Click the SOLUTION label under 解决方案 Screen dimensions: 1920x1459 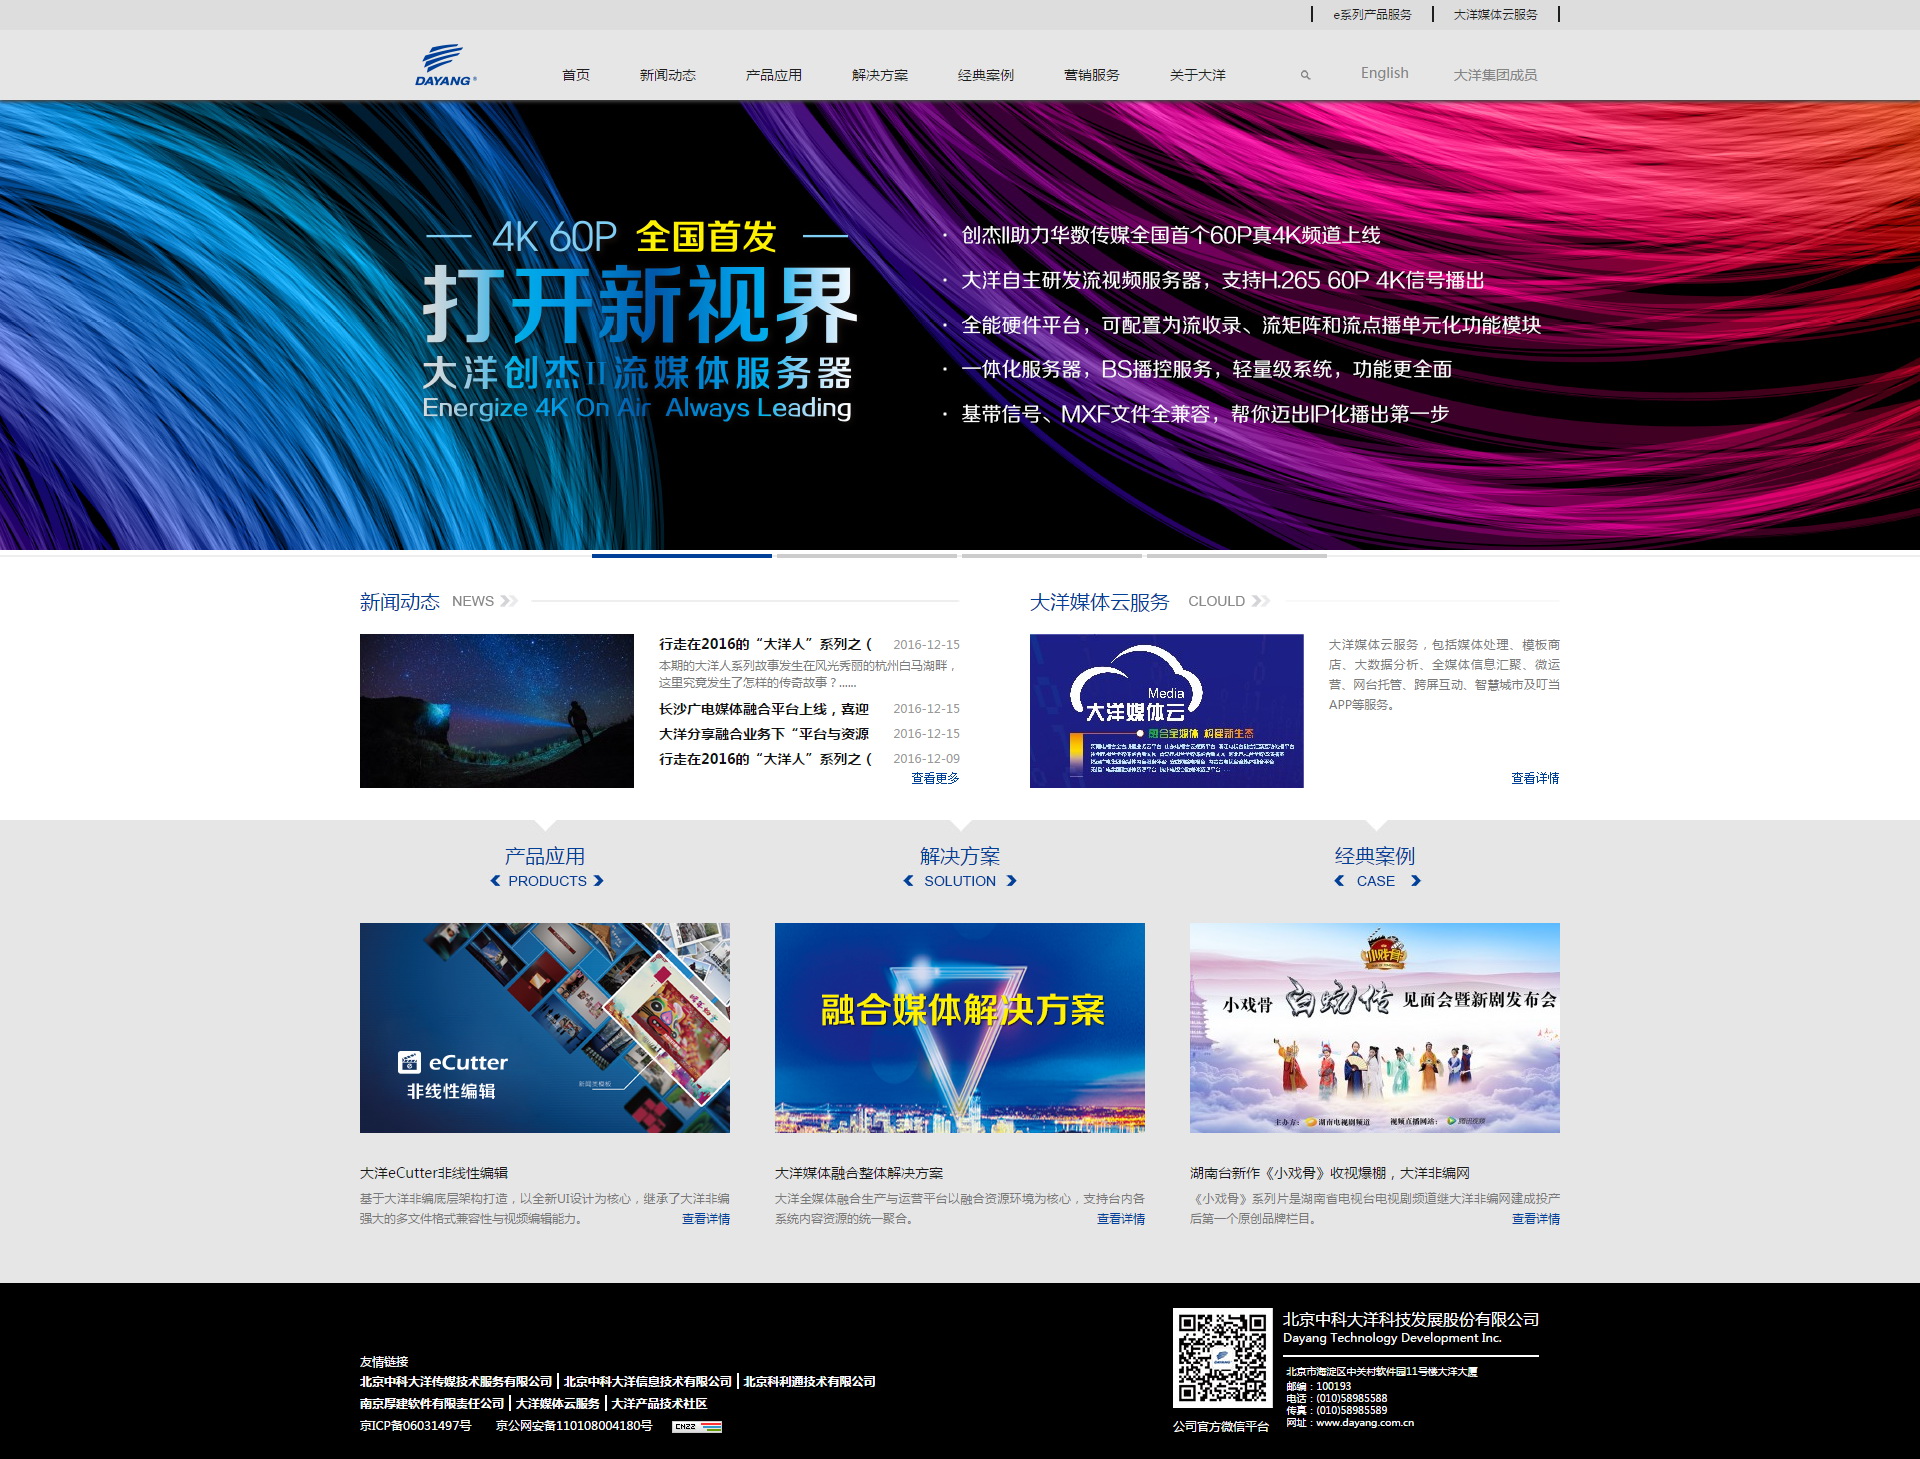pos(960,881)
